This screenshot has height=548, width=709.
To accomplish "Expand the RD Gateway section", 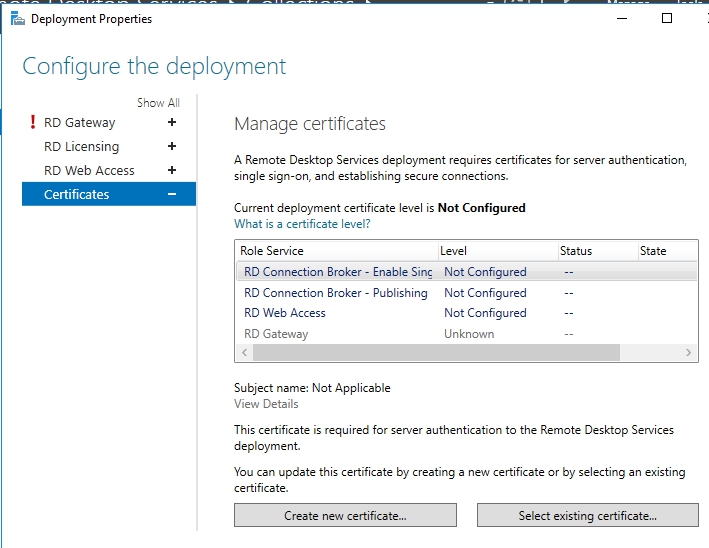I will 172,123.
